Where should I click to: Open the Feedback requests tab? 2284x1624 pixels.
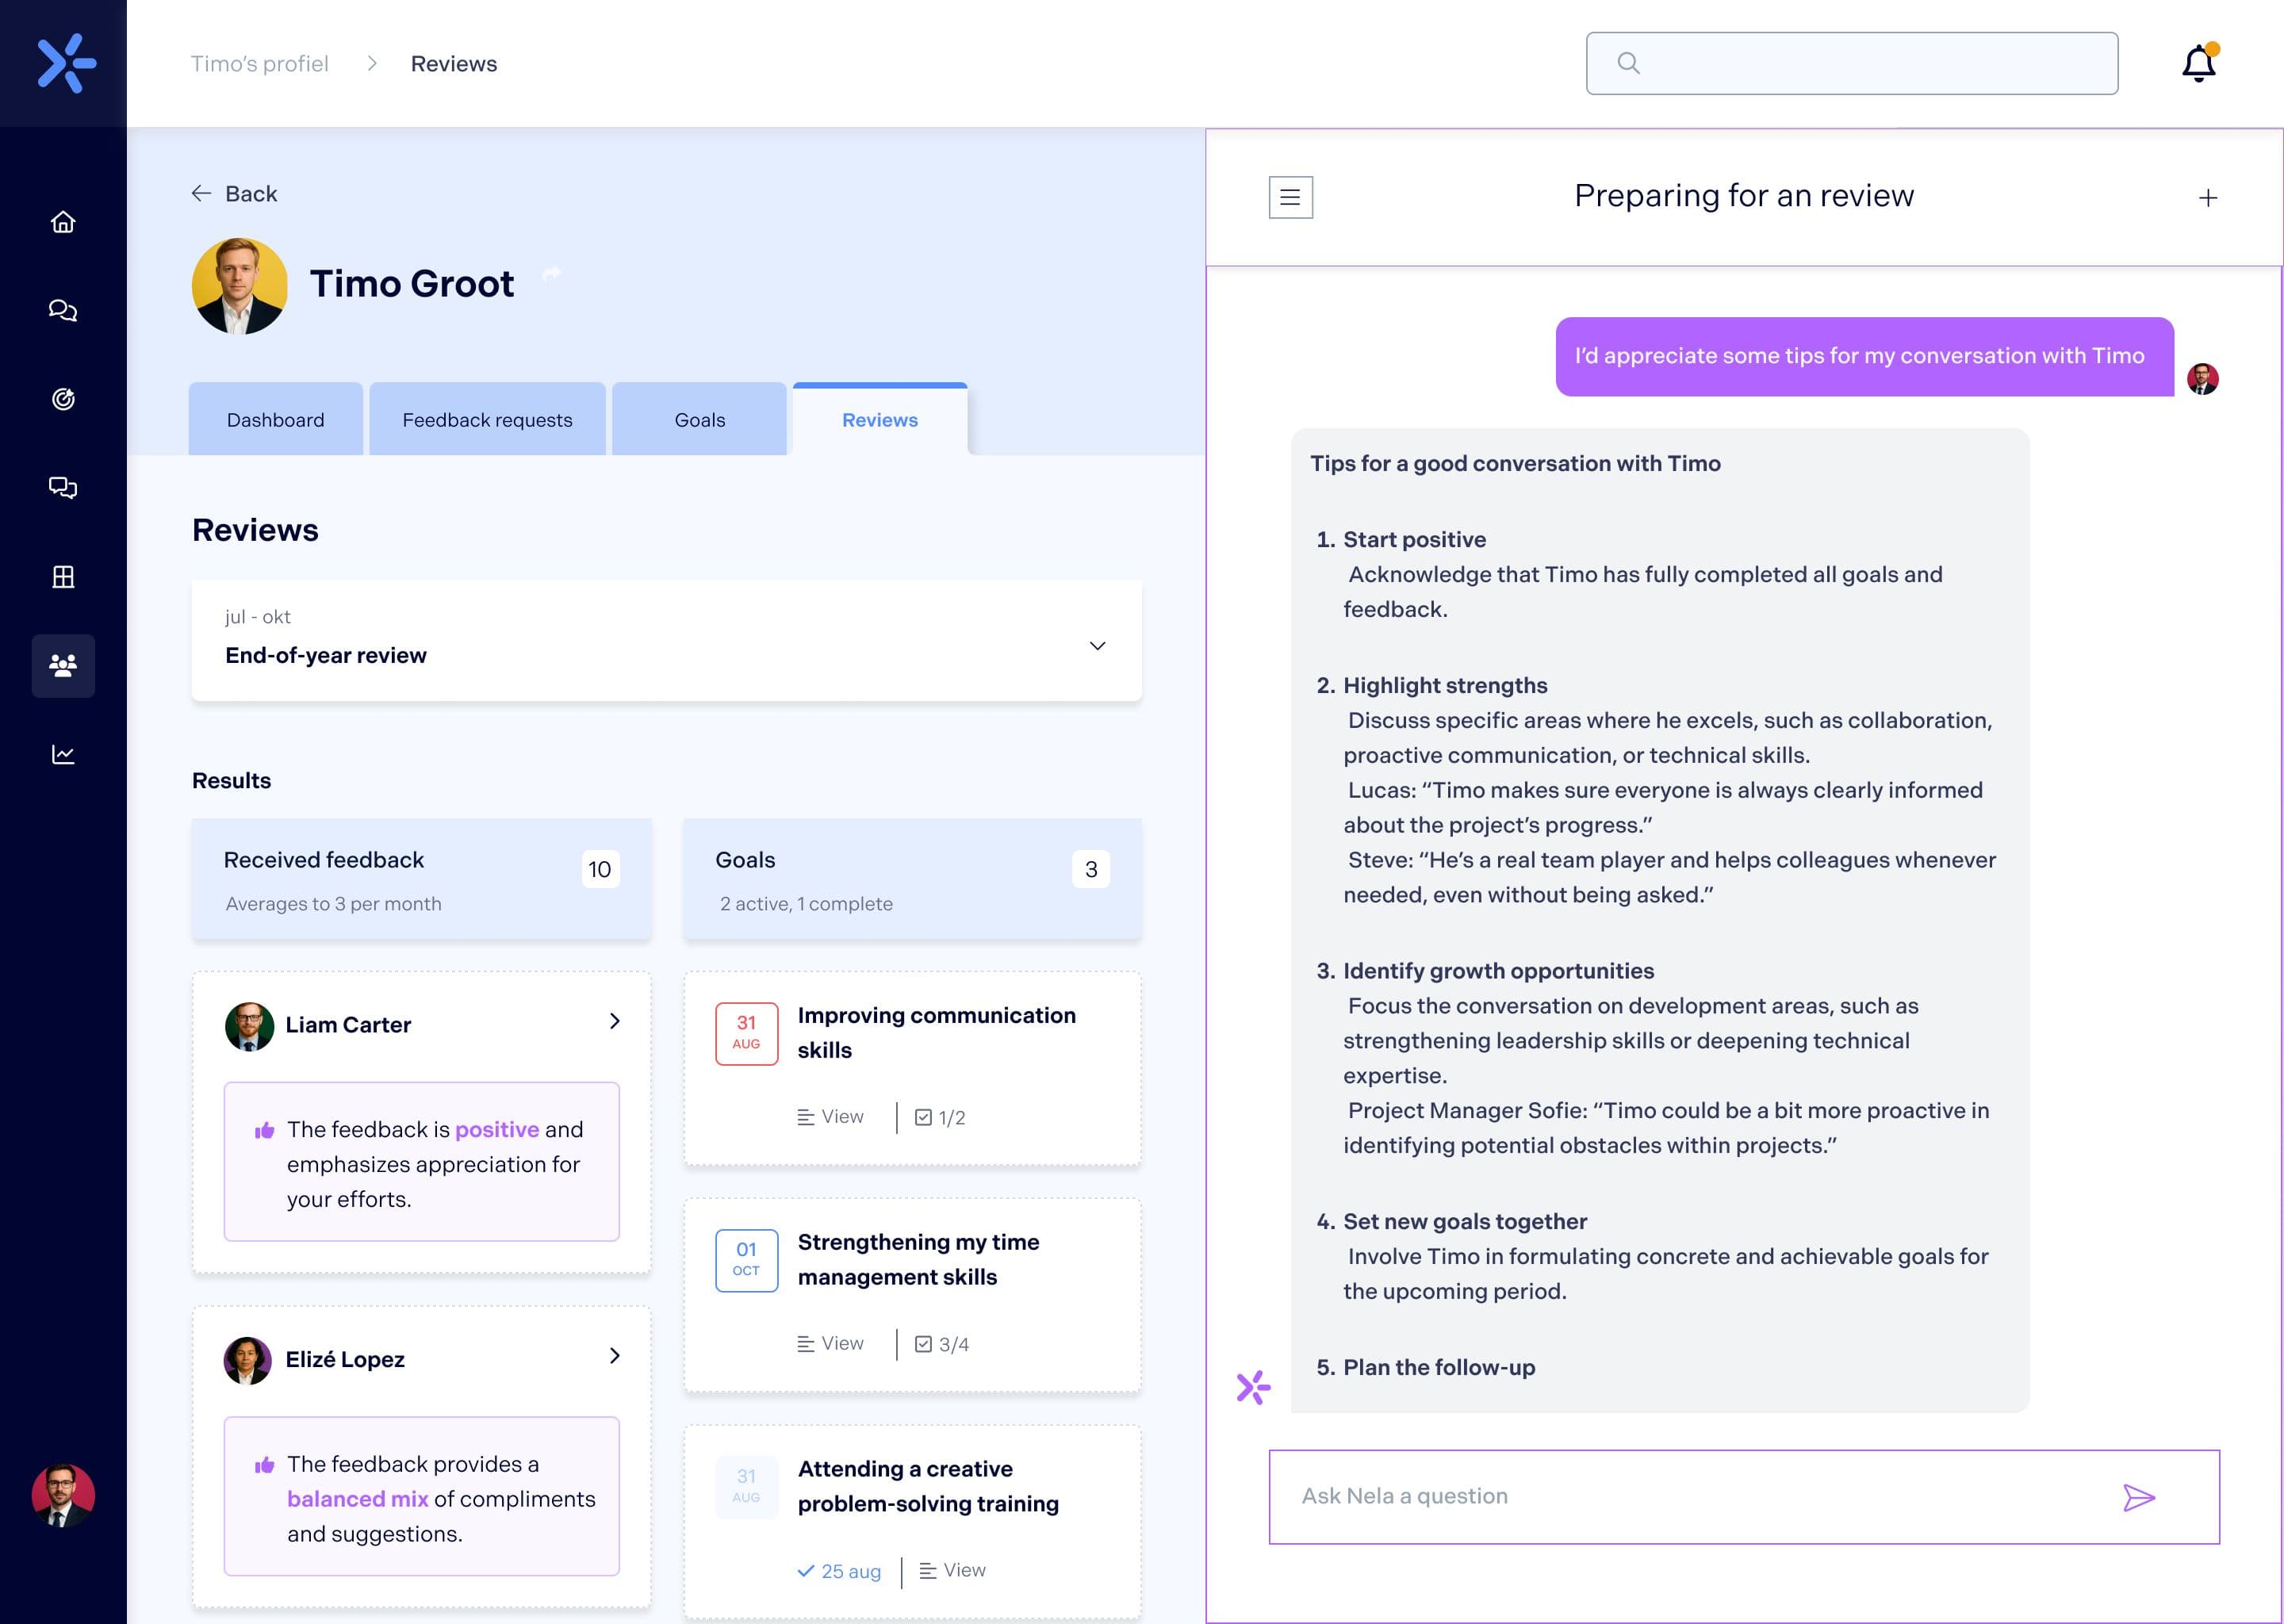click(487, 419)
